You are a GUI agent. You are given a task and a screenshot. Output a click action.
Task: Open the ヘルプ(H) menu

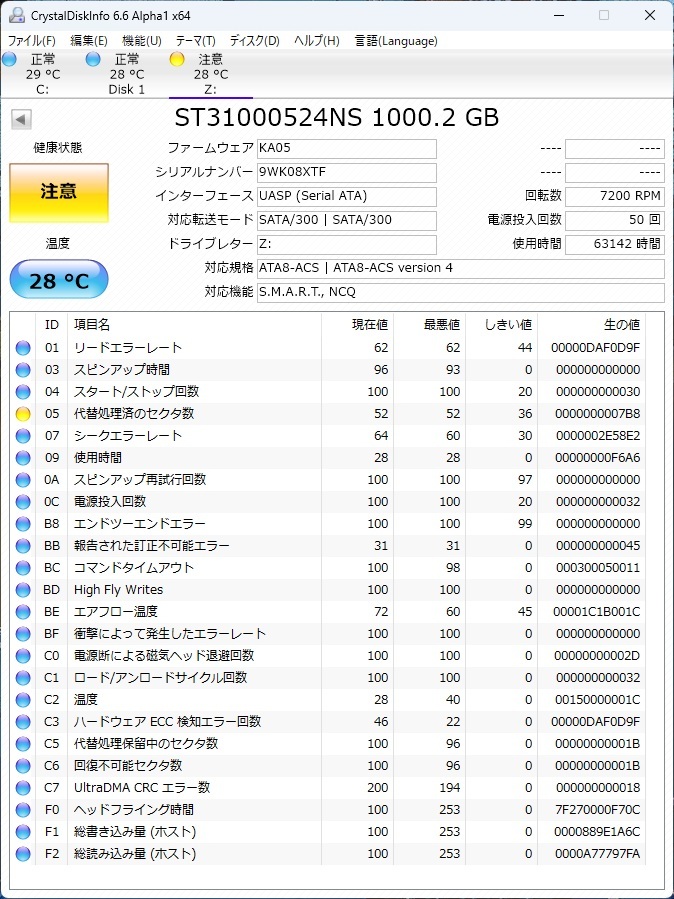pos(316,41)
